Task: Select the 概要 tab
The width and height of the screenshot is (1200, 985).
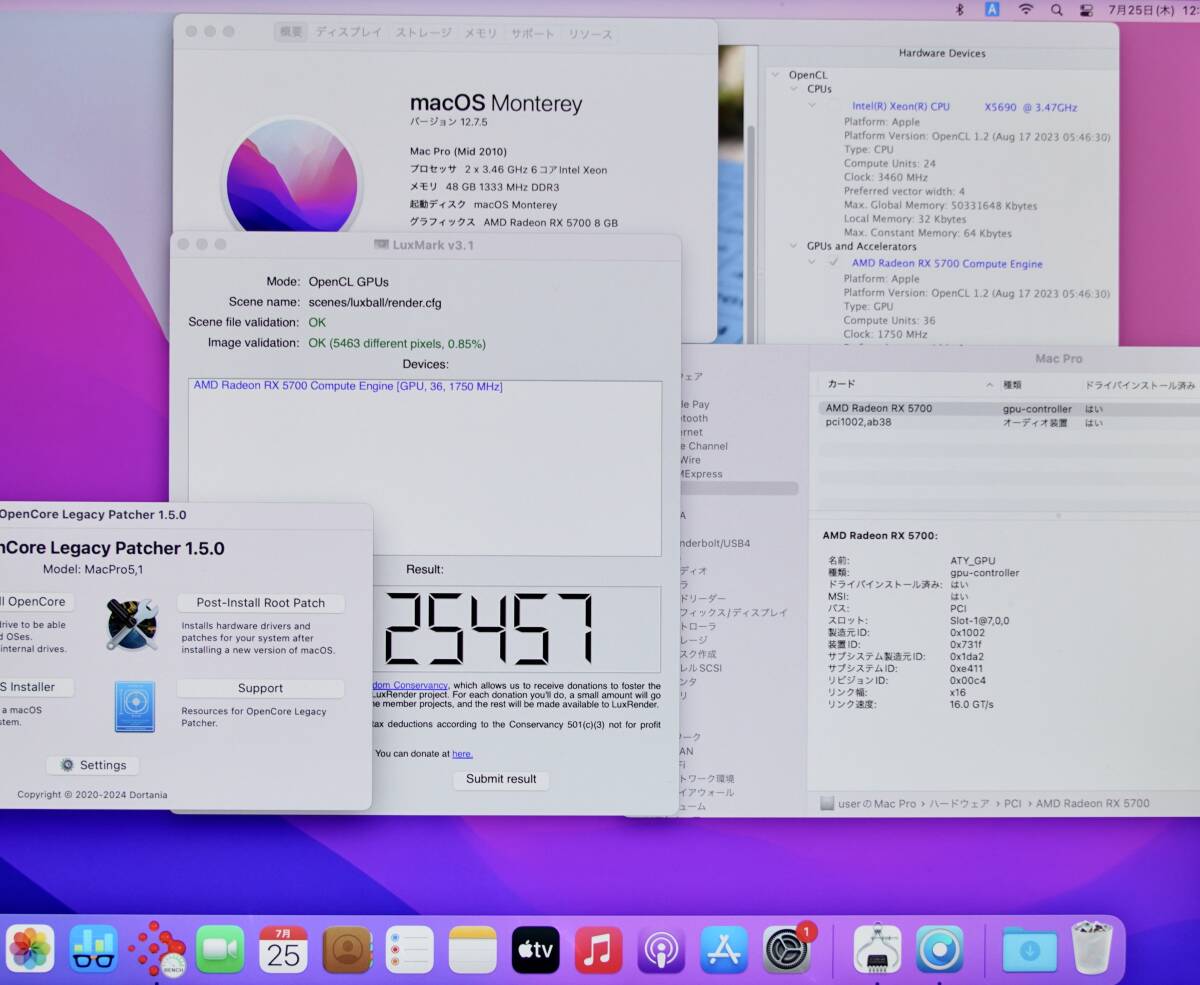Action: point(291,33)
